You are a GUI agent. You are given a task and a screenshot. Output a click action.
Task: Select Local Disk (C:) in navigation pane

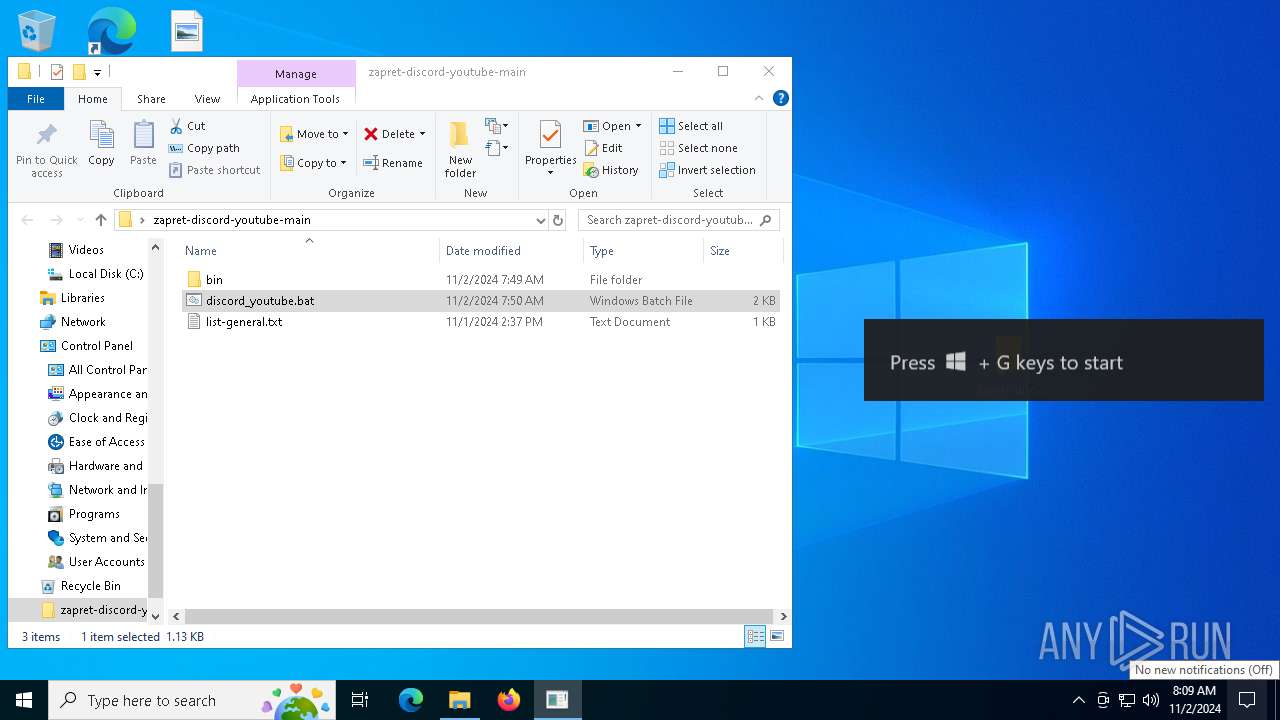tap(95, 274)
